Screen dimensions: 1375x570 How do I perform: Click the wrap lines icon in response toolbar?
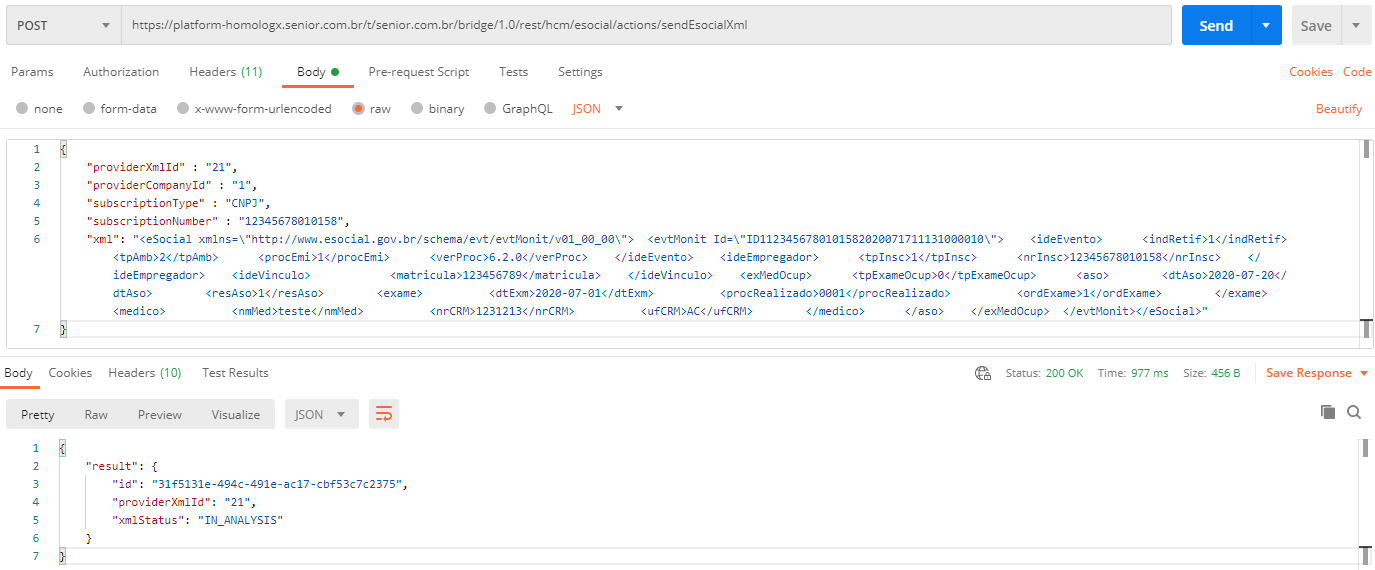[x=383, y=414]
